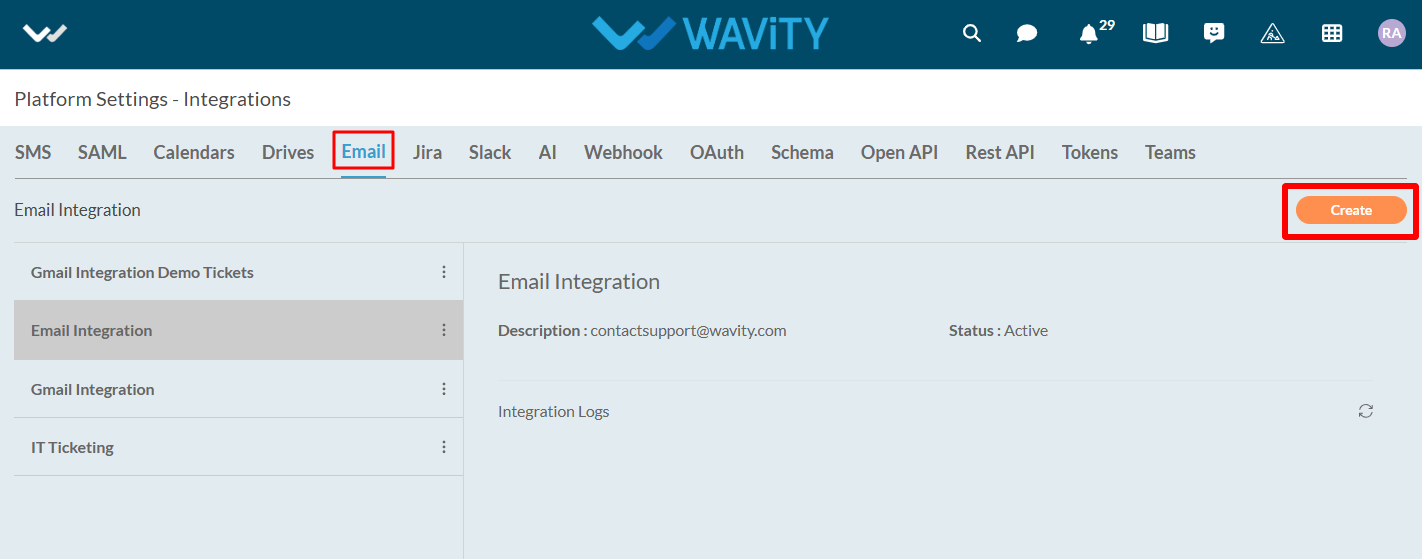Switch to the OAuth tab
The width and height of the screenshot is (1422, 559).
[717, 152]
